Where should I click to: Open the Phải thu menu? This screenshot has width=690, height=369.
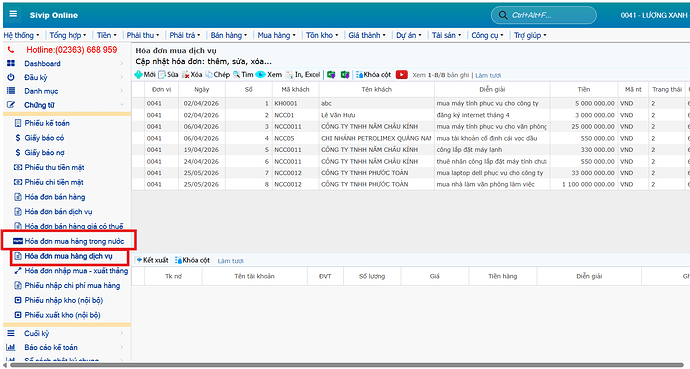(x=143, y=35)
